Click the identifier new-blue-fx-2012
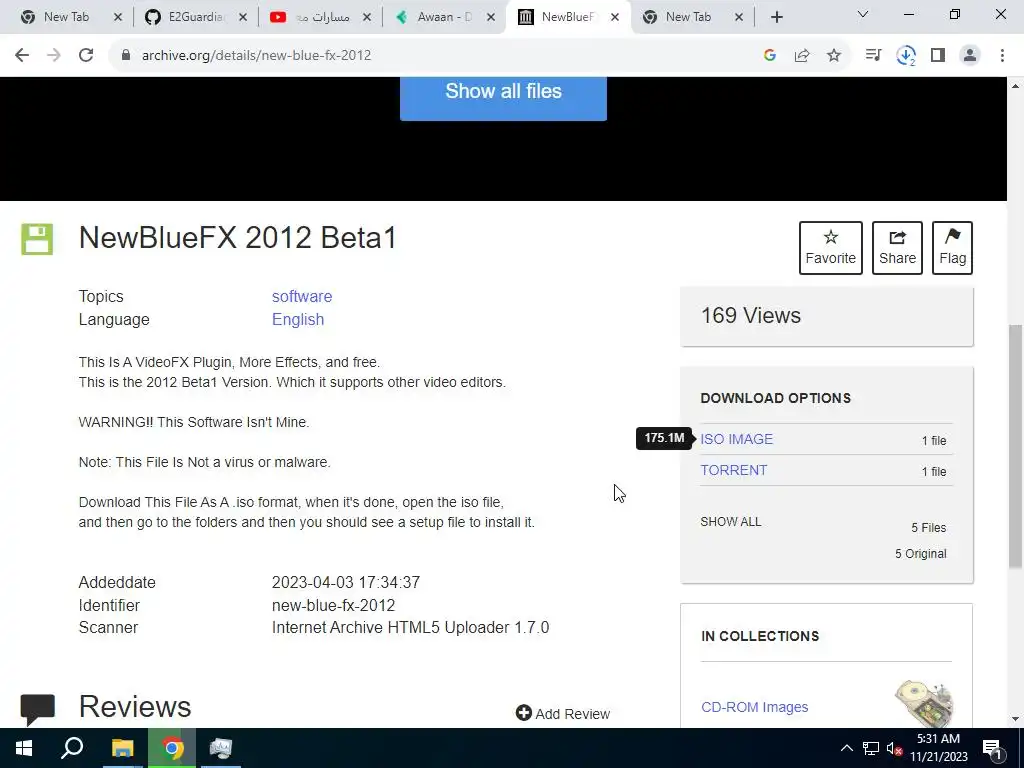1024x768 pixels. click(333, 605)
